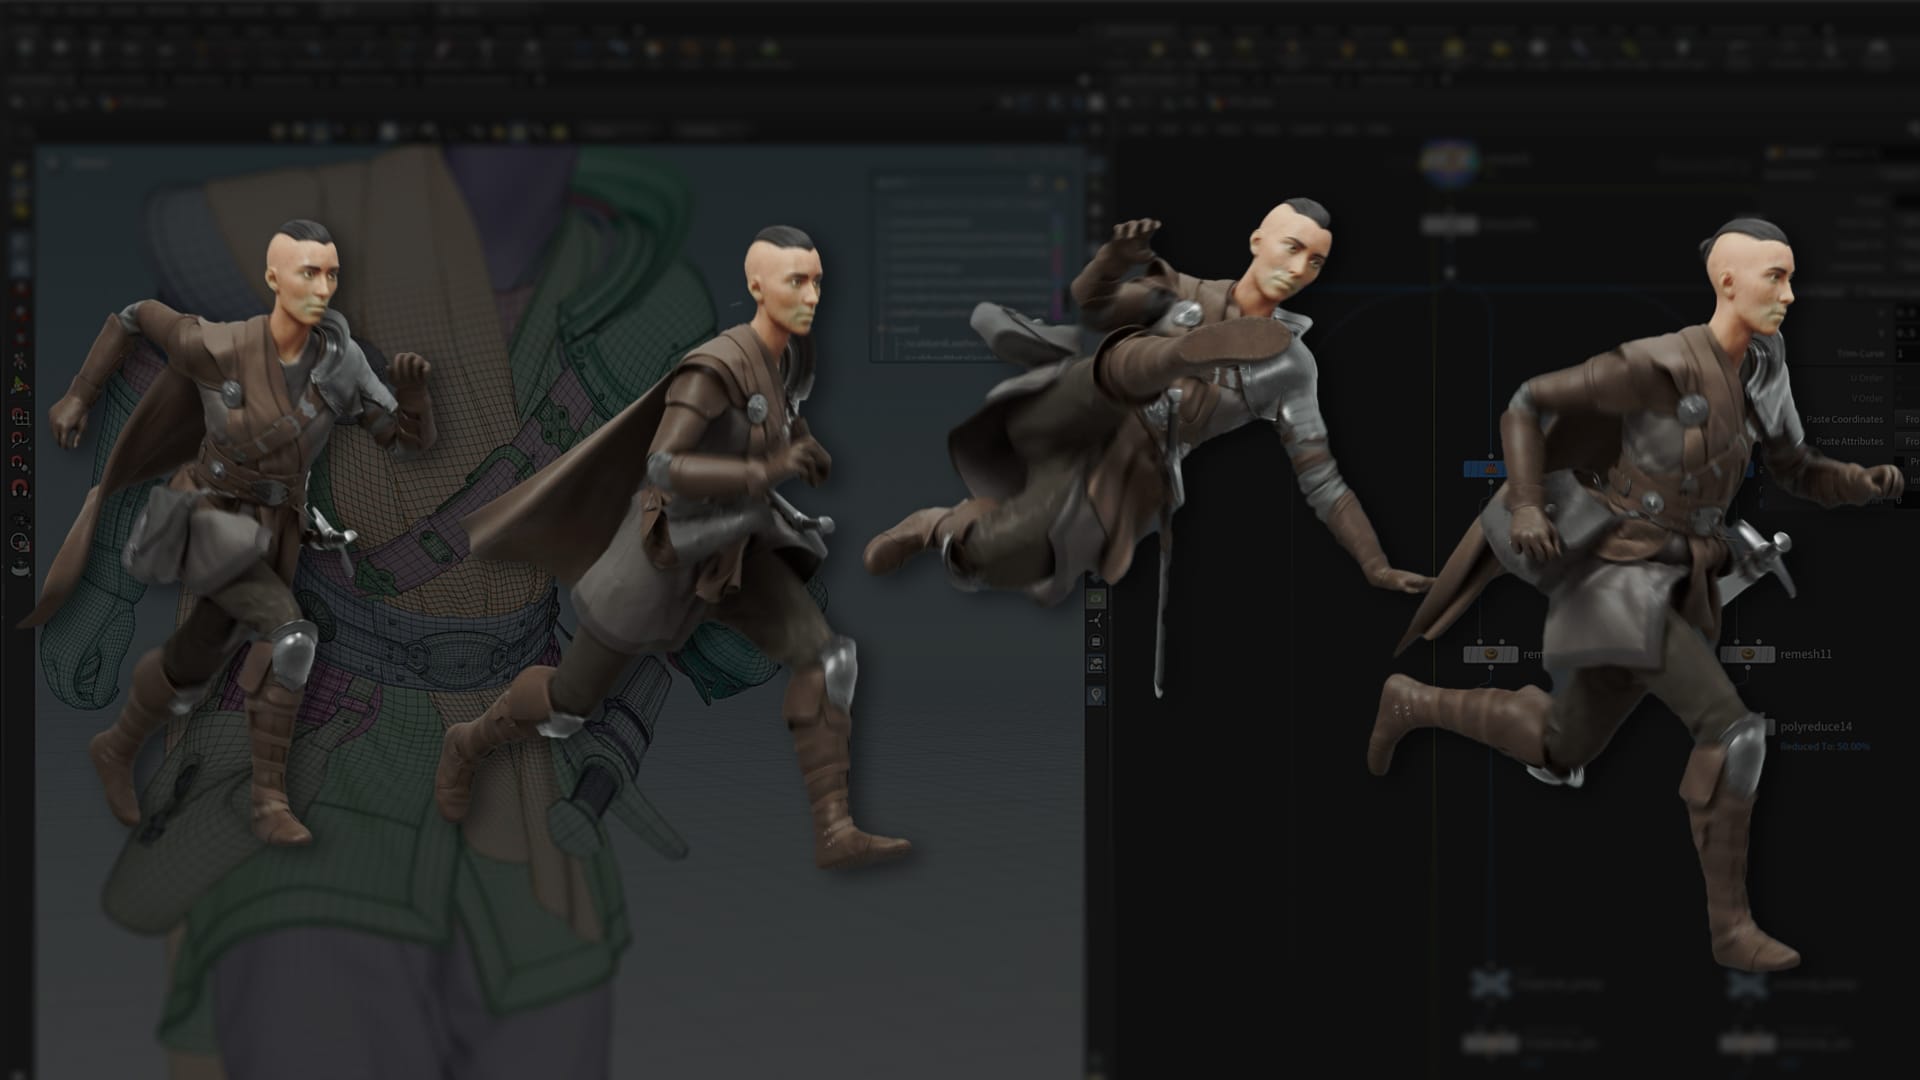Select the point snapping tool
This screenshot has height=1080, width=1920.
(x=19, y=463)
